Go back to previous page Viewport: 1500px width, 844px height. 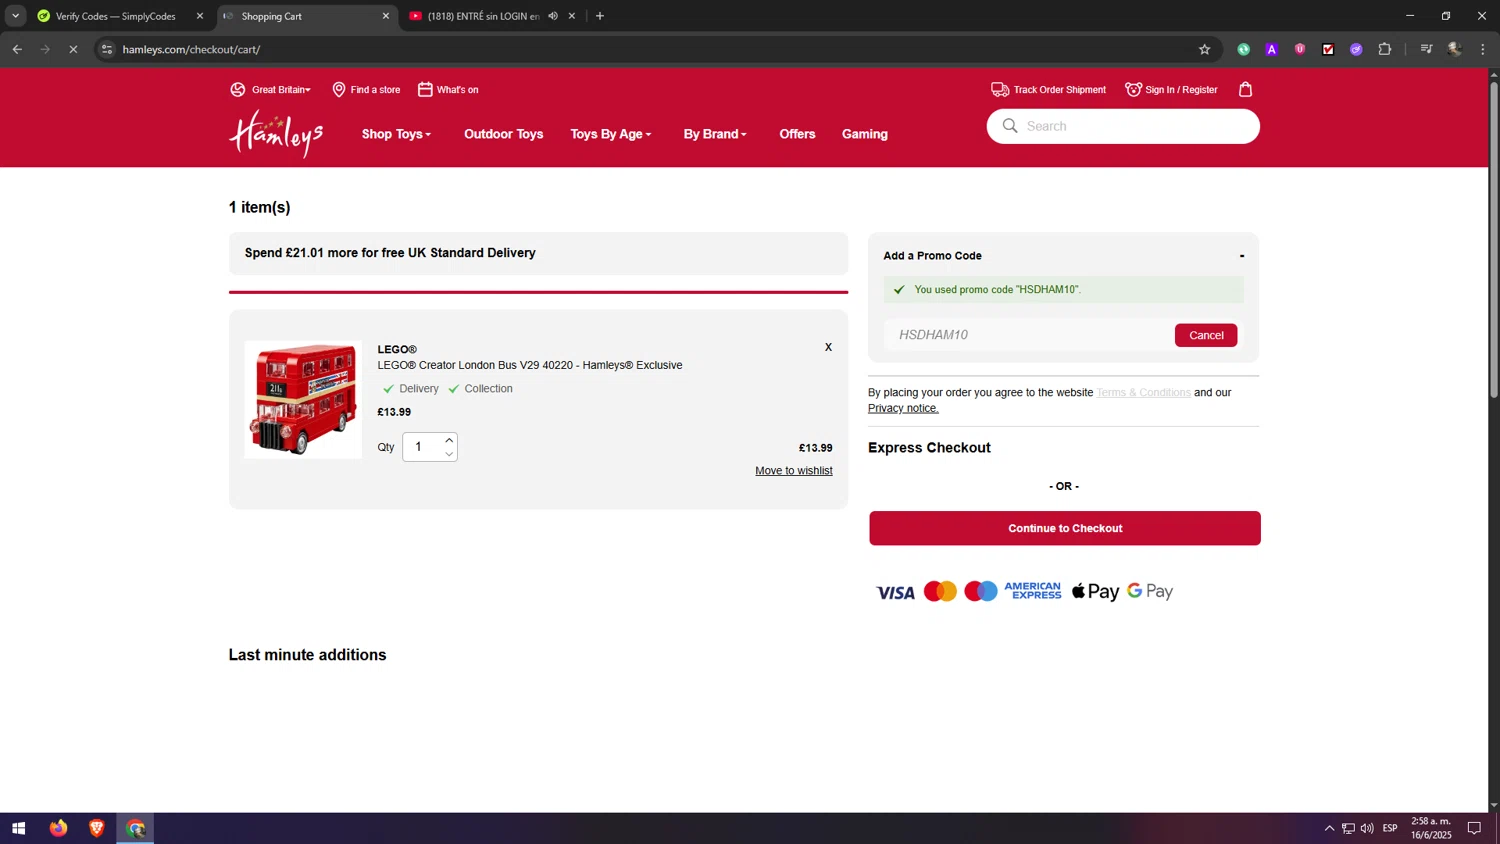(17, 49)
